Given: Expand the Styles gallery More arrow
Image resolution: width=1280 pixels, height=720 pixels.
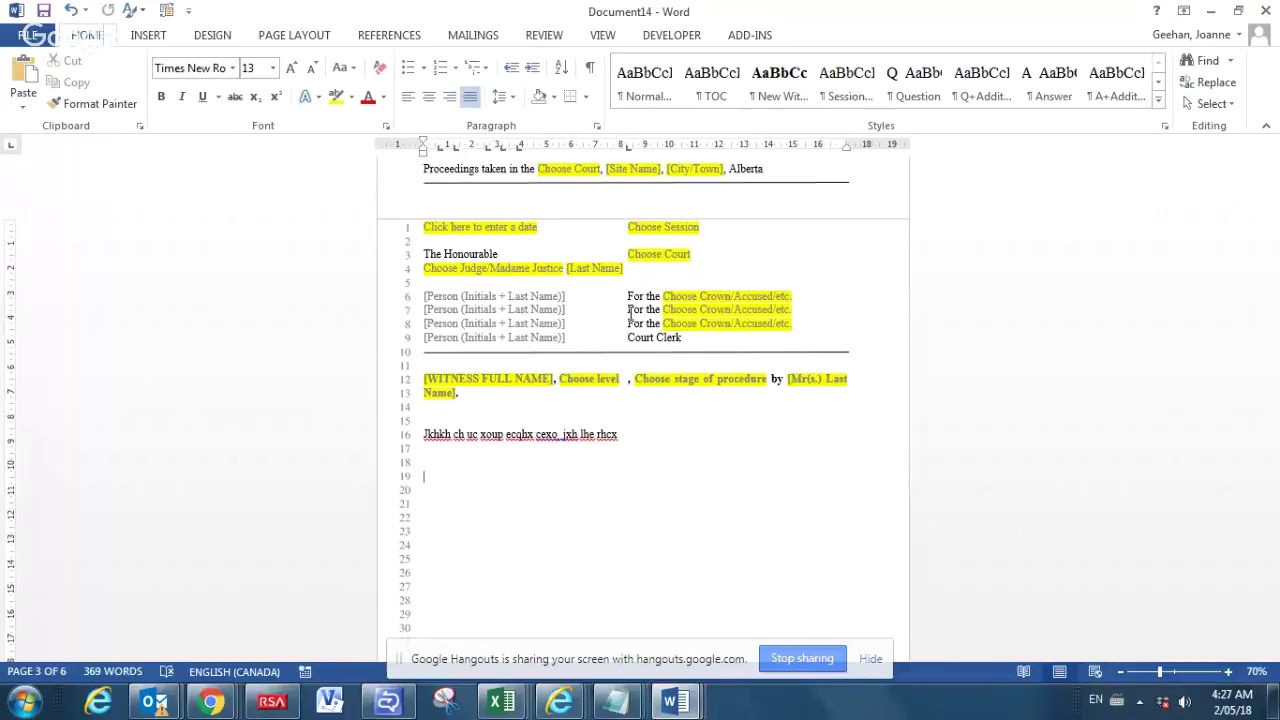Looking at the screenshot, I should 1158,100.
